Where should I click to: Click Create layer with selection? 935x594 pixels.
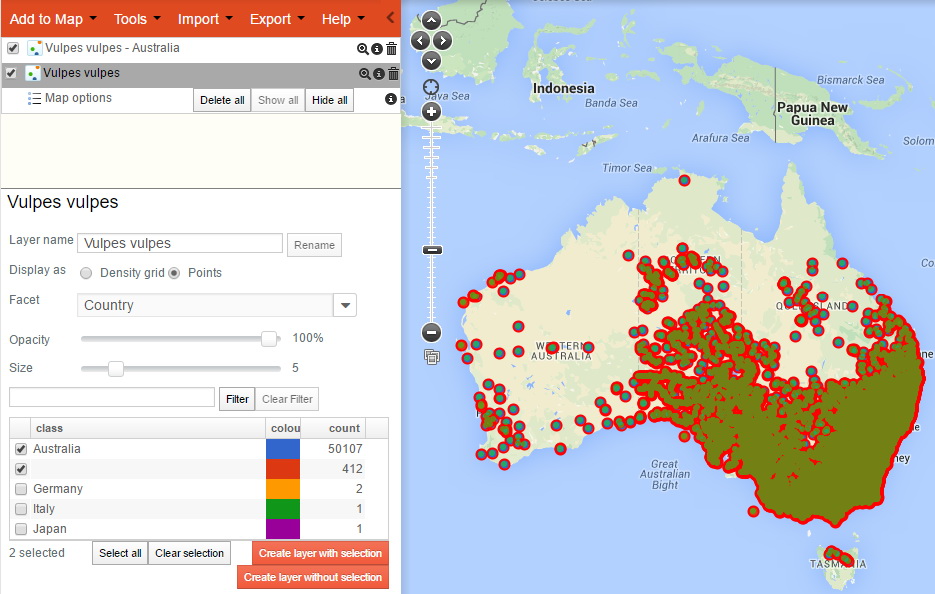[x=319, y=553]
